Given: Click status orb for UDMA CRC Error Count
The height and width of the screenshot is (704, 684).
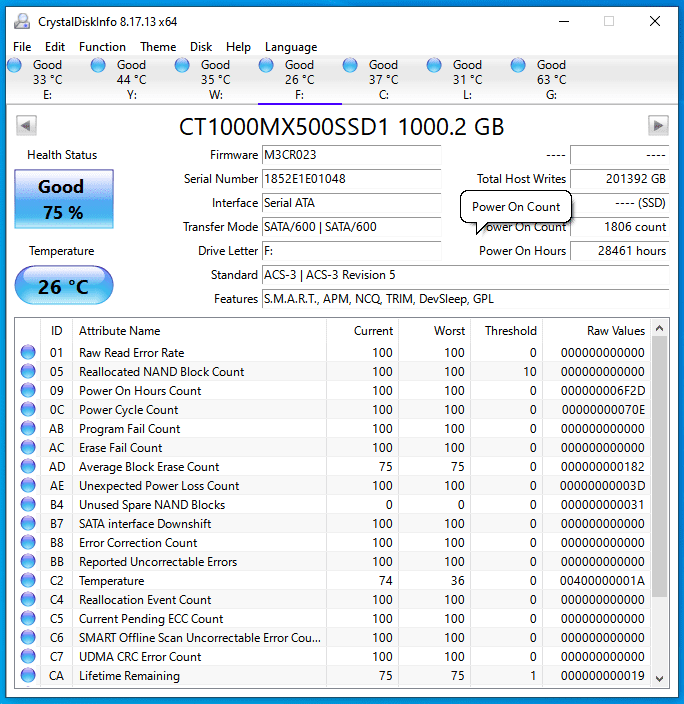Looking at the screenshot, I should (28, 656).
